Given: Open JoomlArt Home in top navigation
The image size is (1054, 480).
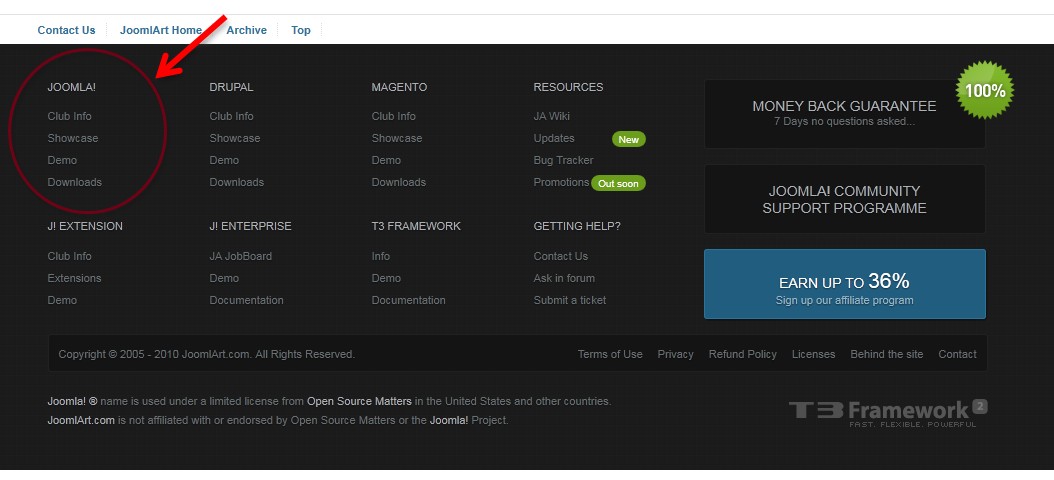Looking at the screenshot, I should coord(161,30).
